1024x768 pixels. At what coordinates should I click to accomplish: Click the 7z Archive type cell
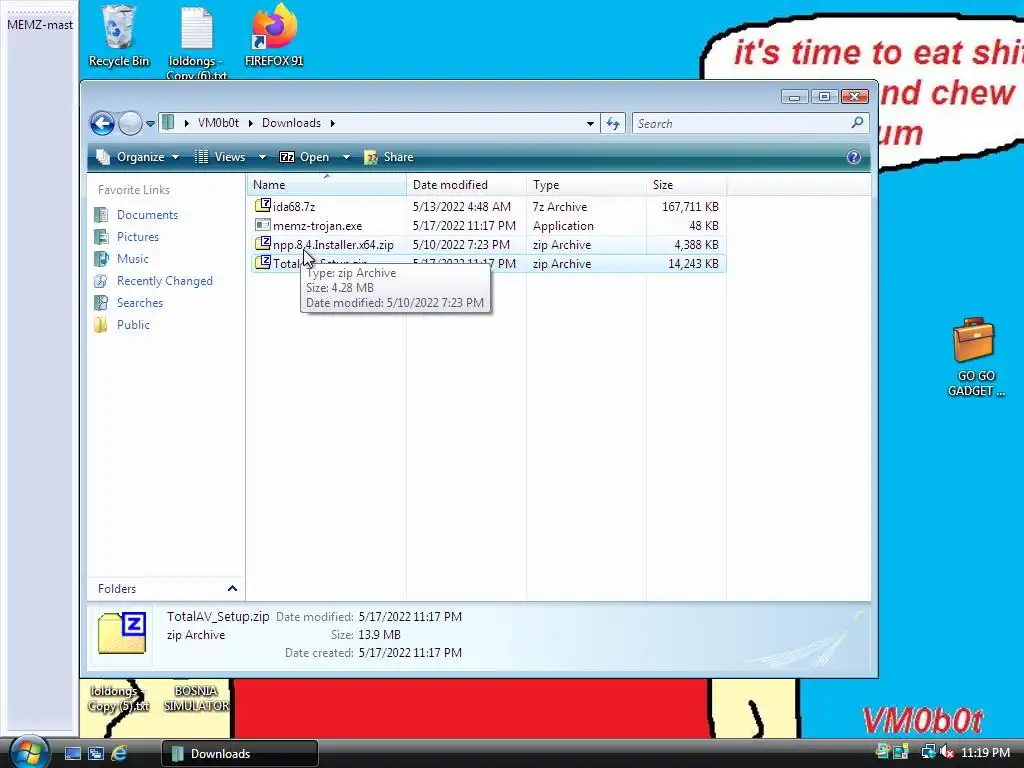click(560, 207)
